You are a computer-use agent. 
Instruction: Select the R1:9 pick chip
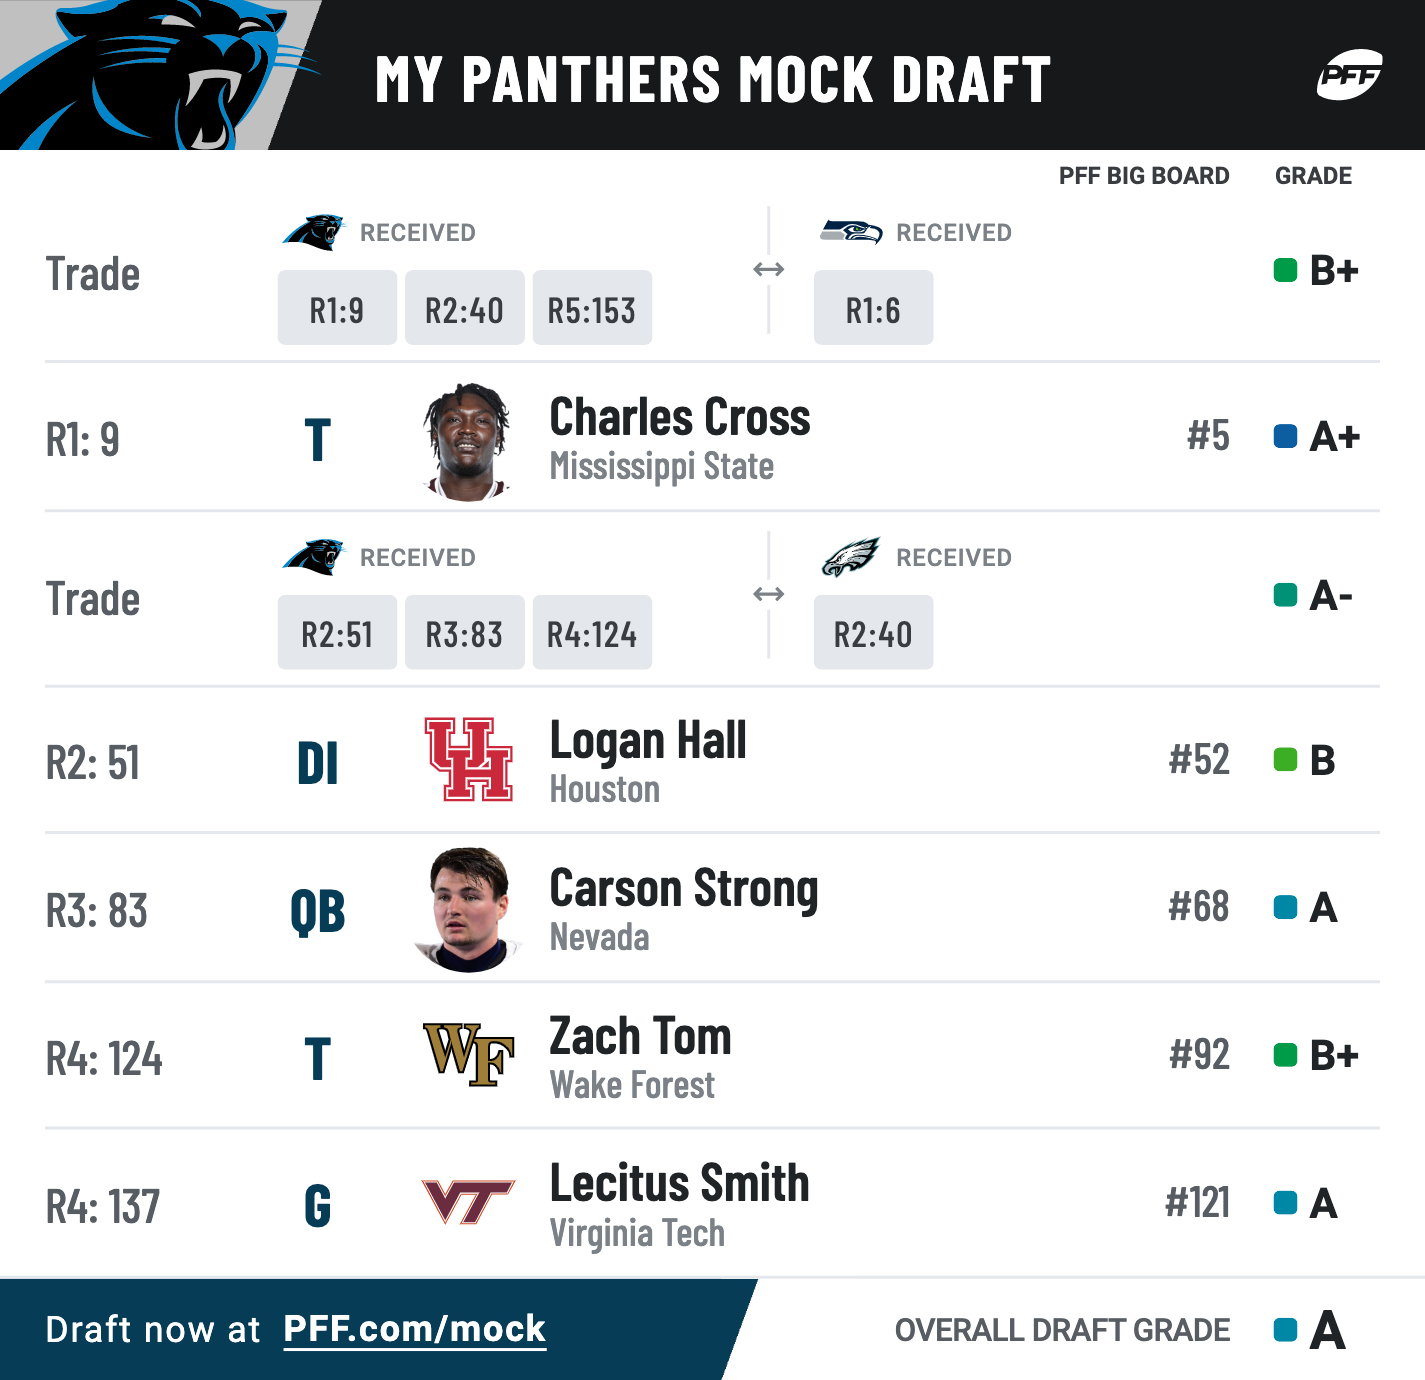[x=337, y=308]
